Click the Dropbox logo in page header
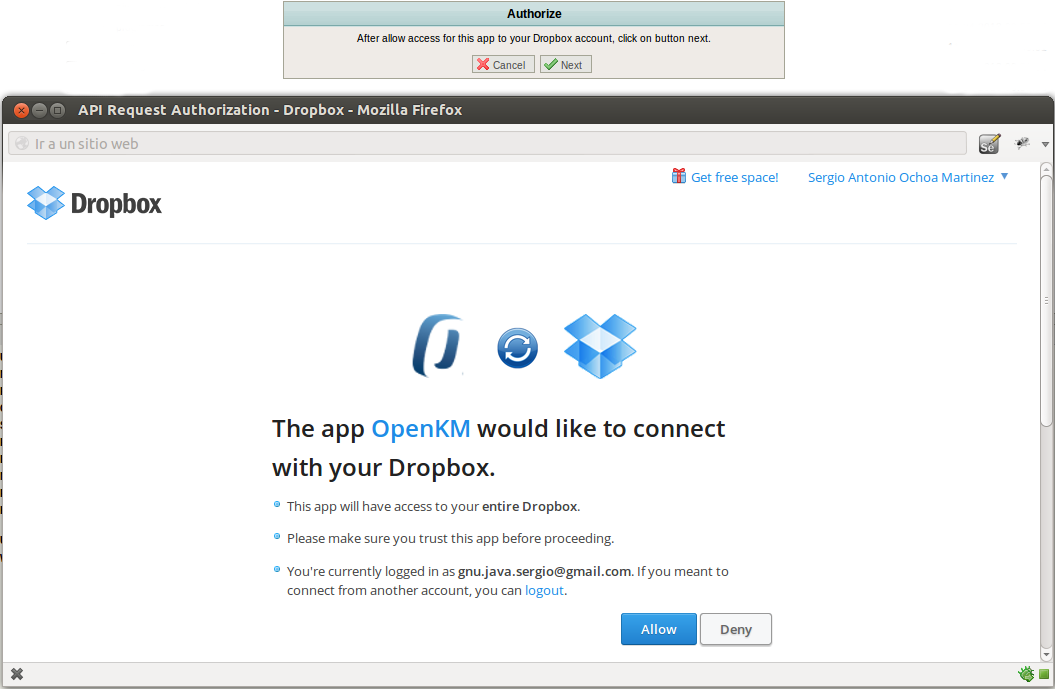 point(94,203)
